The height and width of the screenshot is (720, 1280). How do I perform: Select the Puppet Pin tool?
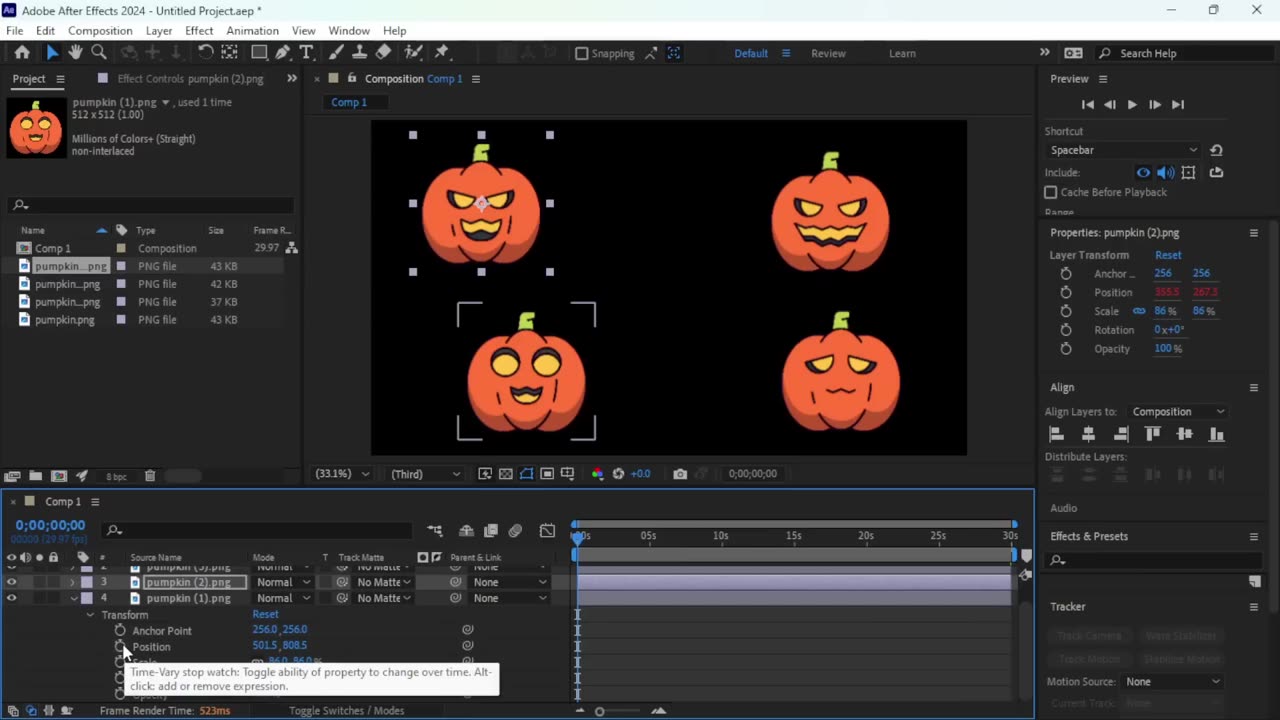[x=442, y=53]
